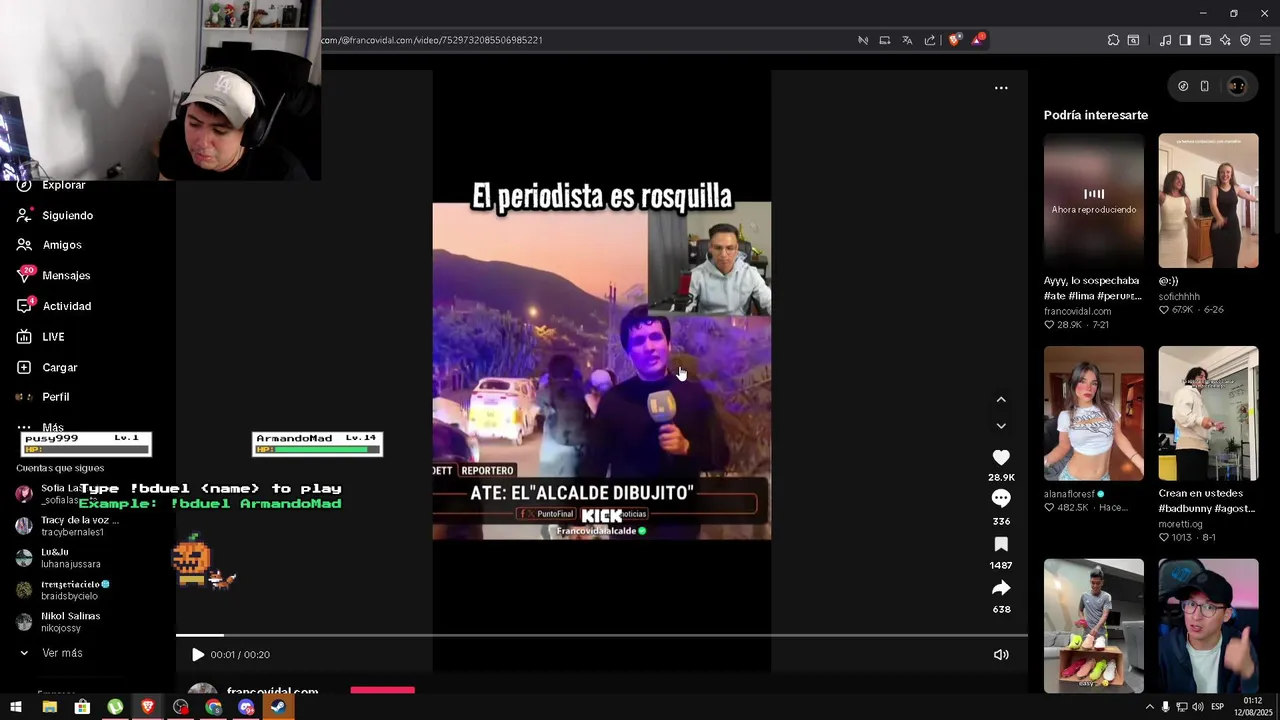Image resolution: width=1280 pixels, height=720 pixels.
Task: Save video with bookmark icon
Action: point(1001,544)
